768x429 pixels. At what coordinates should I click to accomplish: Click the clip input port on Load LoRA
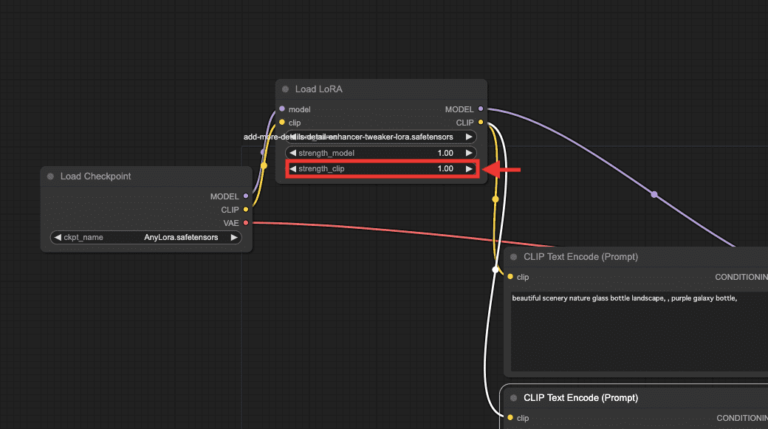pyautogui.click(x=282, y=122)
